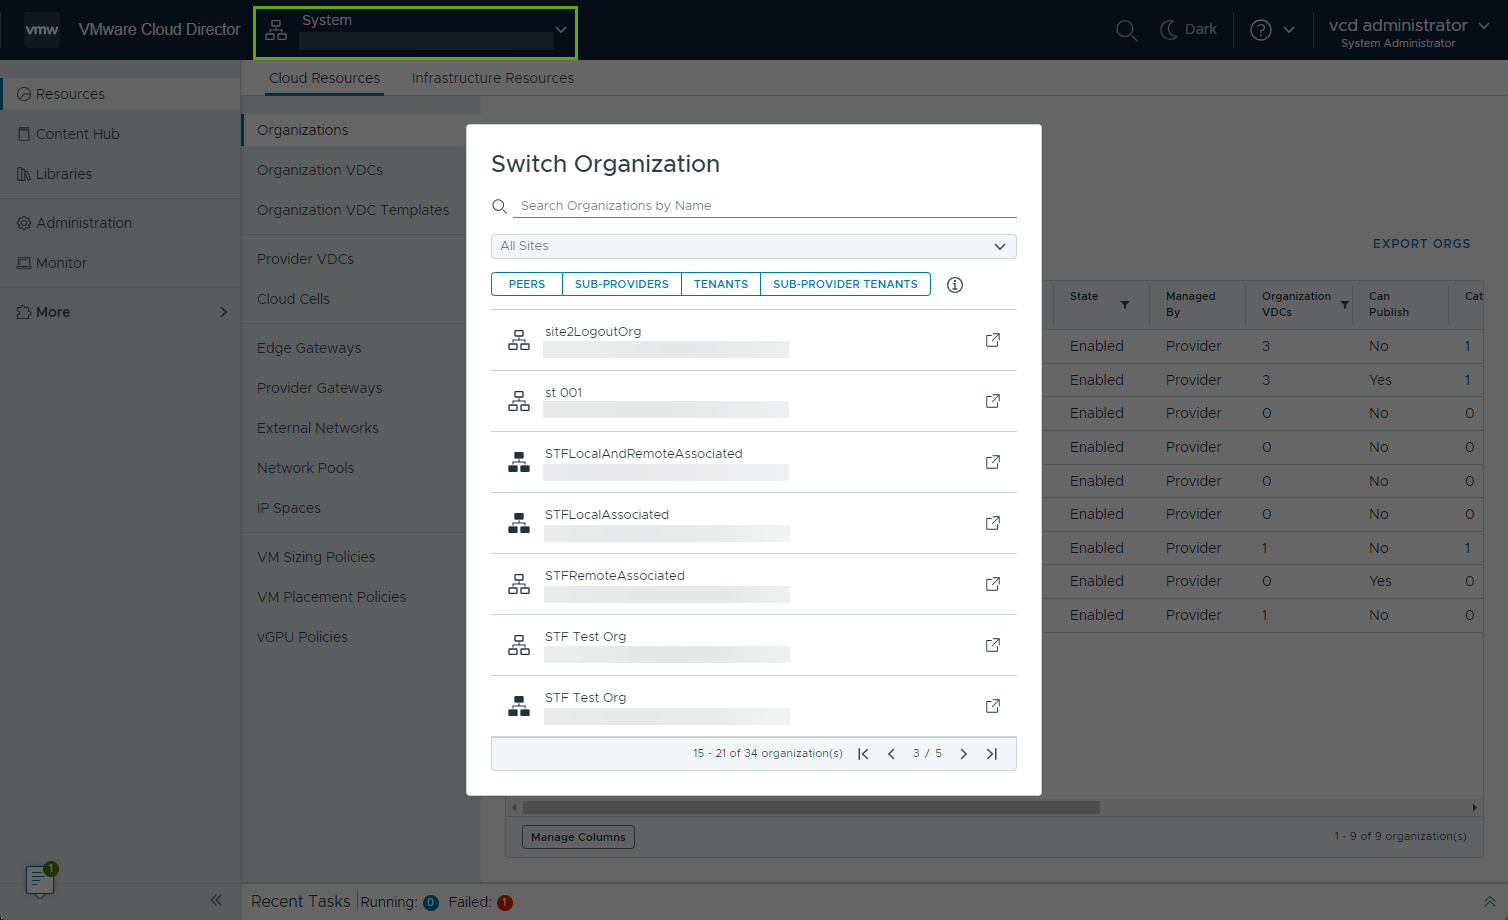Select the STFLocalAndRemoteAssociated organization row
Screen dimensions: 1508x920
[x=754, y=462]
